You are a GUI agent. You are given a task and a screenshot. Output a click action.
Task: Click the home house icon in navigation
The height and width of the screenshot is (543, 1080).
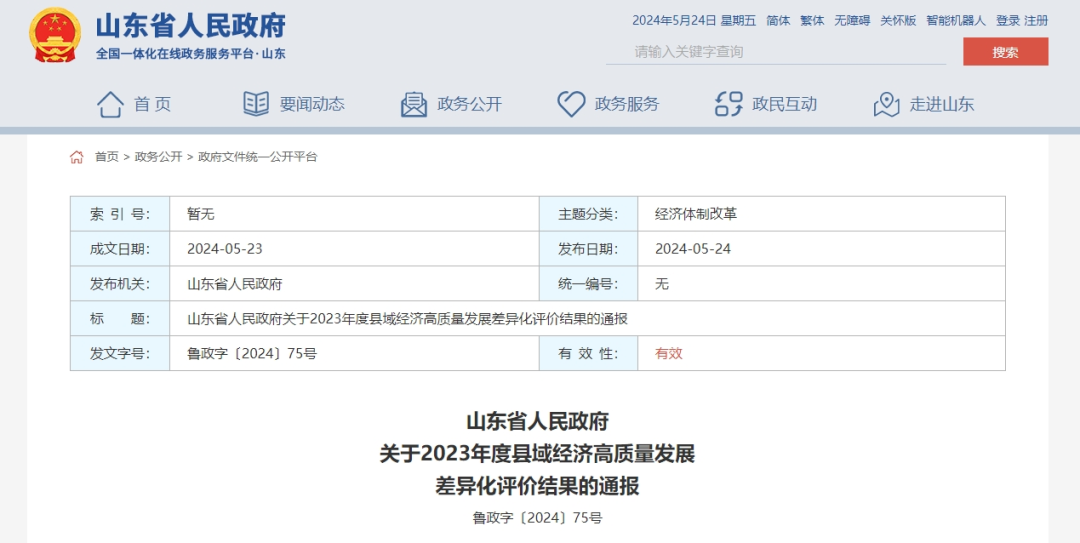[x=110, y=105]
